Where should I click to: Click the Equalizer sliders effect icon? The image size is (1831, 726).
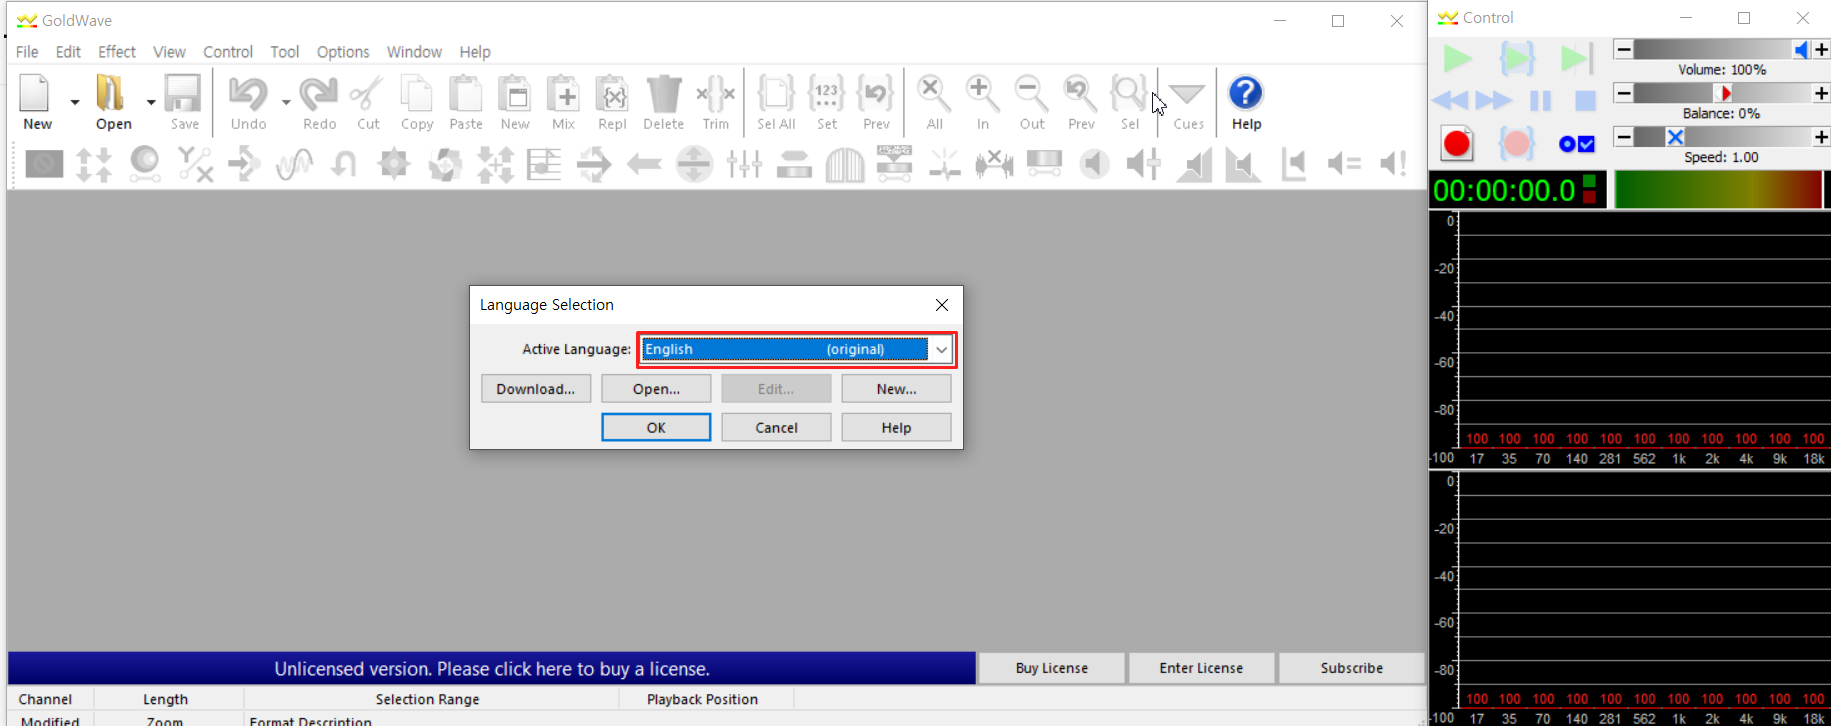[x=744, y=164]
